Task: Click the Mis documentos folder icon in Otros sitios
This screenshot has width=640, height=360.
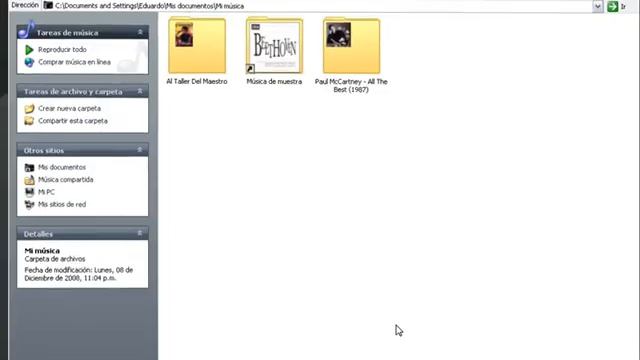Action: (29, 167)
